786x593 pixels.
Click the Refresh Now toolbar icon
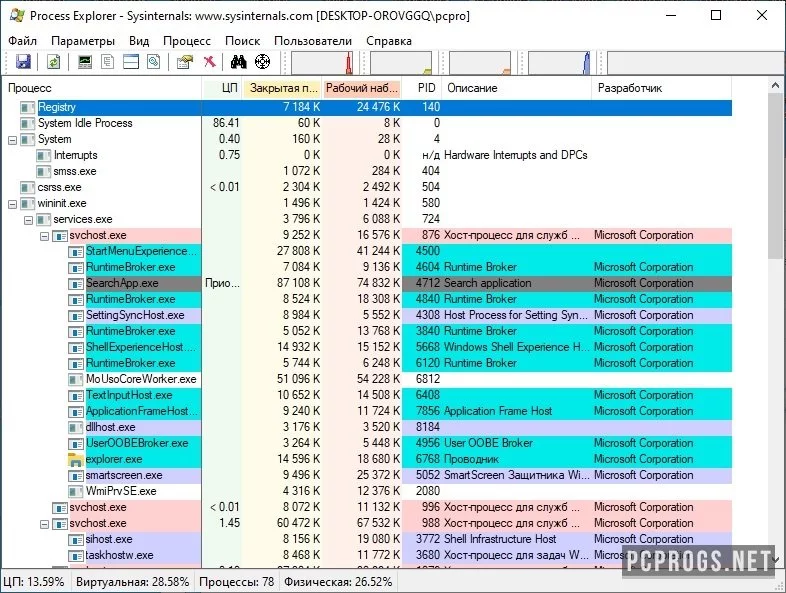(53, 62)
